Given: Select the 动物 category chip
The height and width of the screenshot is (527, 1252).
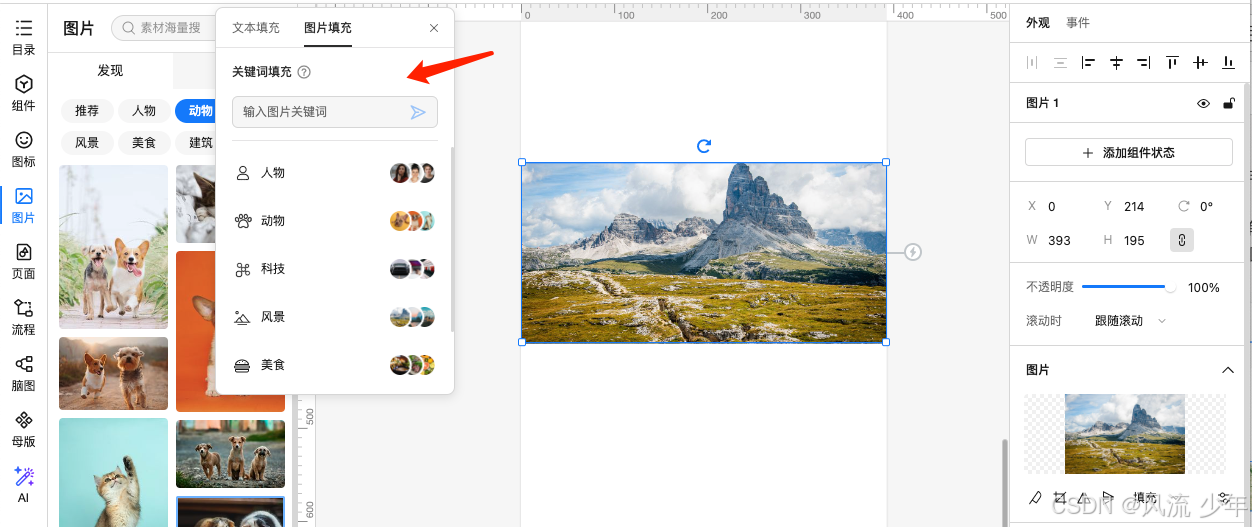Looking at the screenshot, I should [196, 111].
